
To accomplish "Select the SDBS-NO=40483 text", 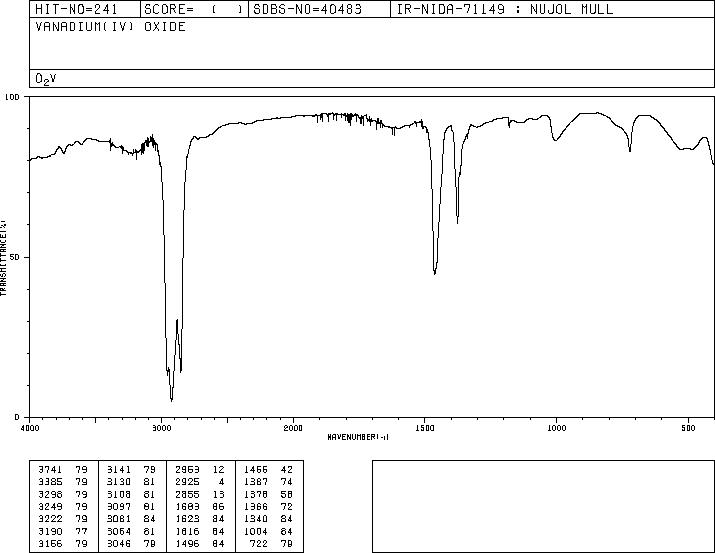I will (x=307, y=9).
